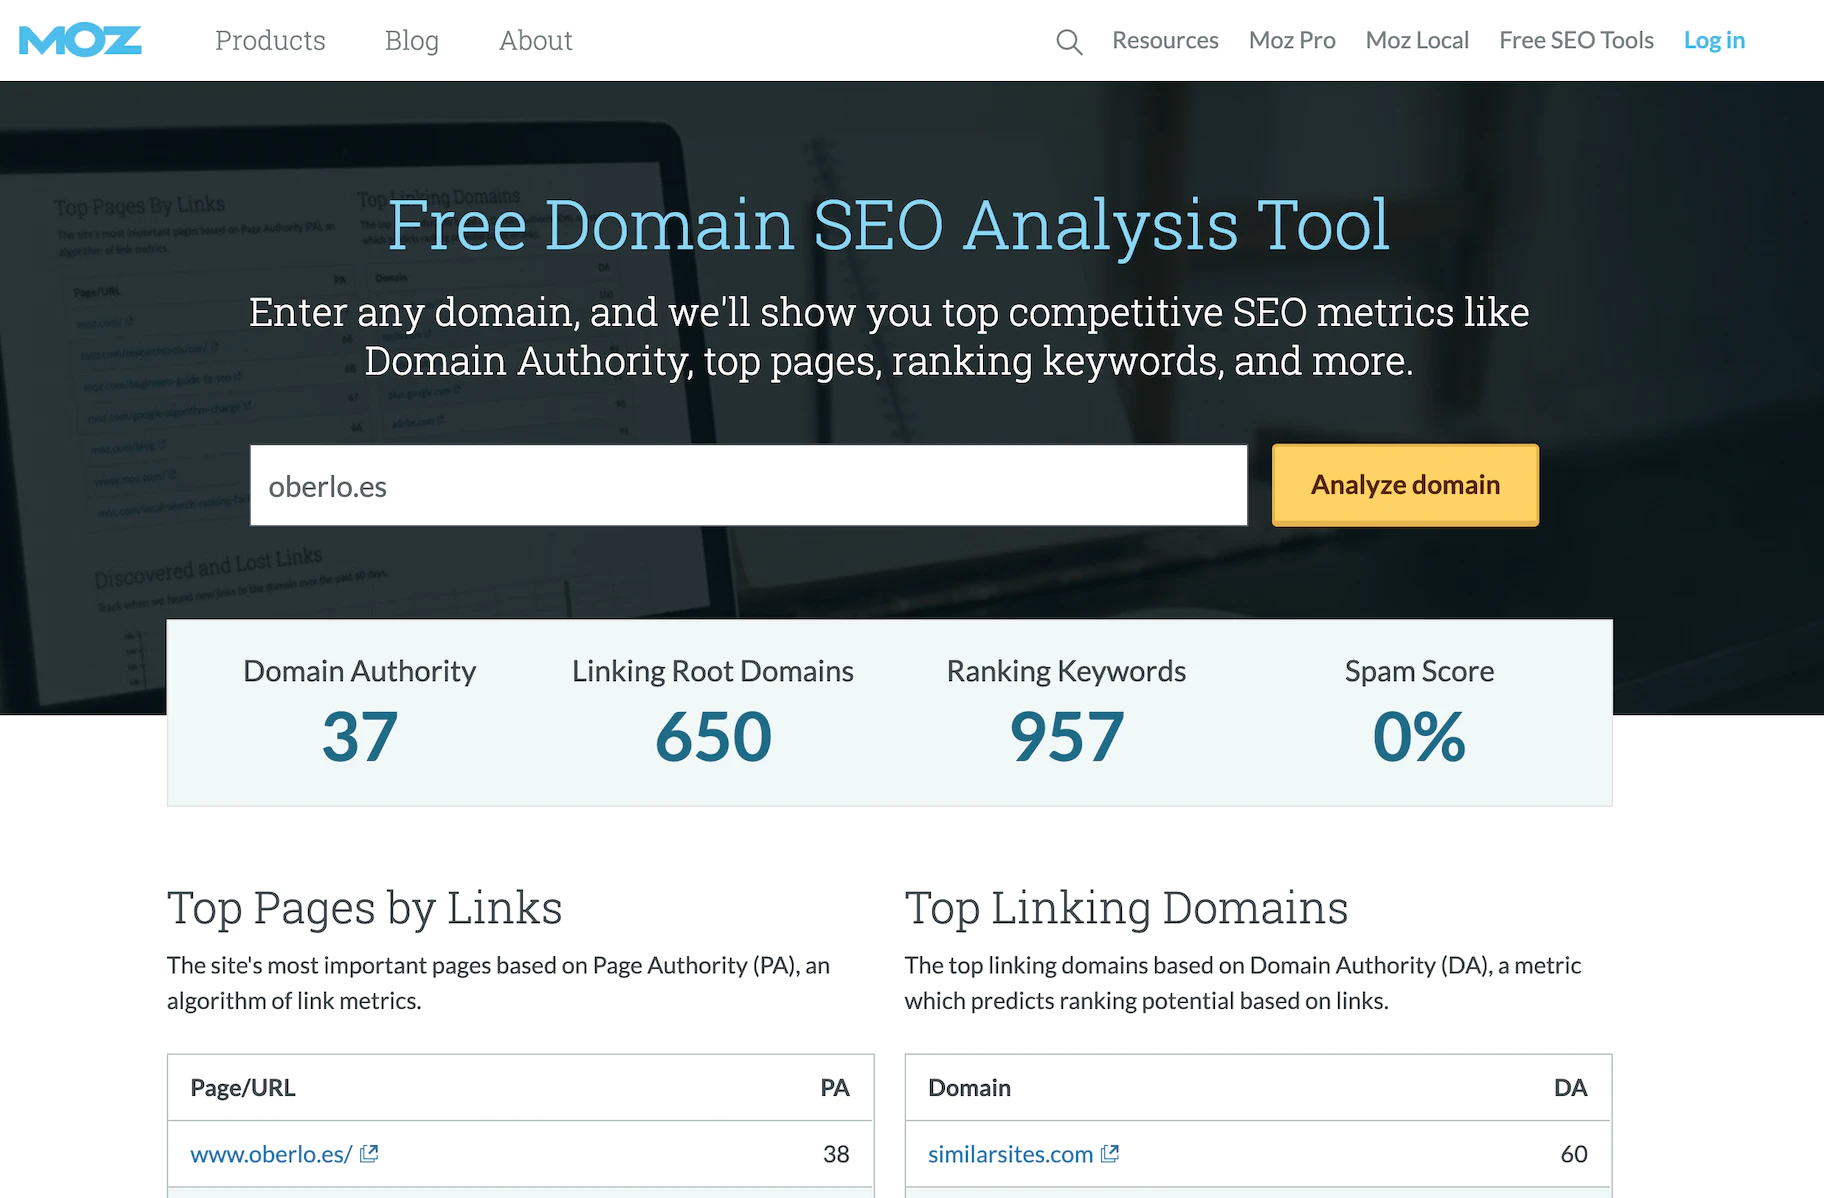Open the www.oberlo.es/ page link
This screenshot has width=1824, height=1198.
(x=271, y=1154)
